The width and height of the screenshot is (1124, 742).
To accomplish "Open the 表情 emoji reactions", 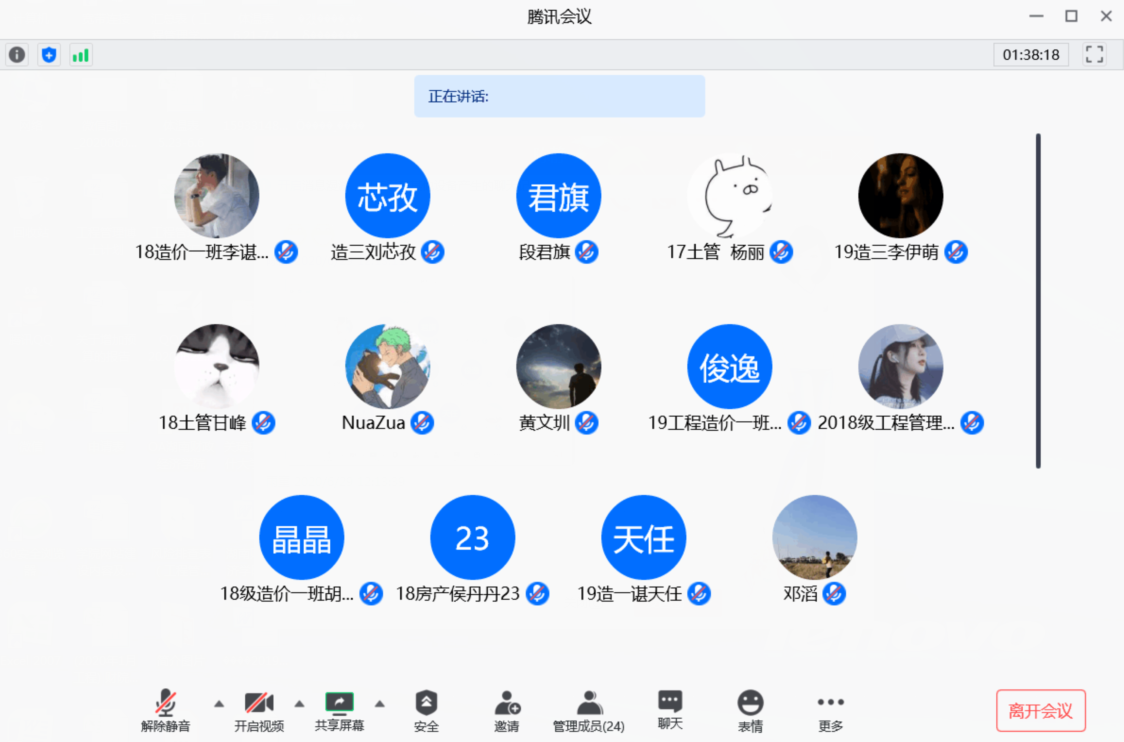I will tap(751, 710).
